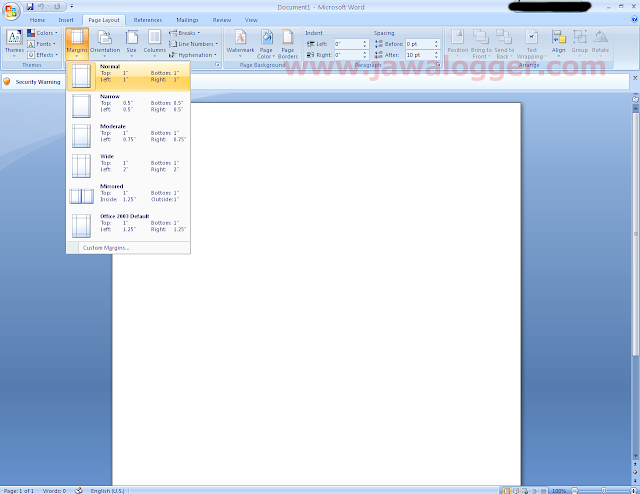Click the Save icon in Quick Access
Screen dimensions: 640x494
(x=30, y=7)
